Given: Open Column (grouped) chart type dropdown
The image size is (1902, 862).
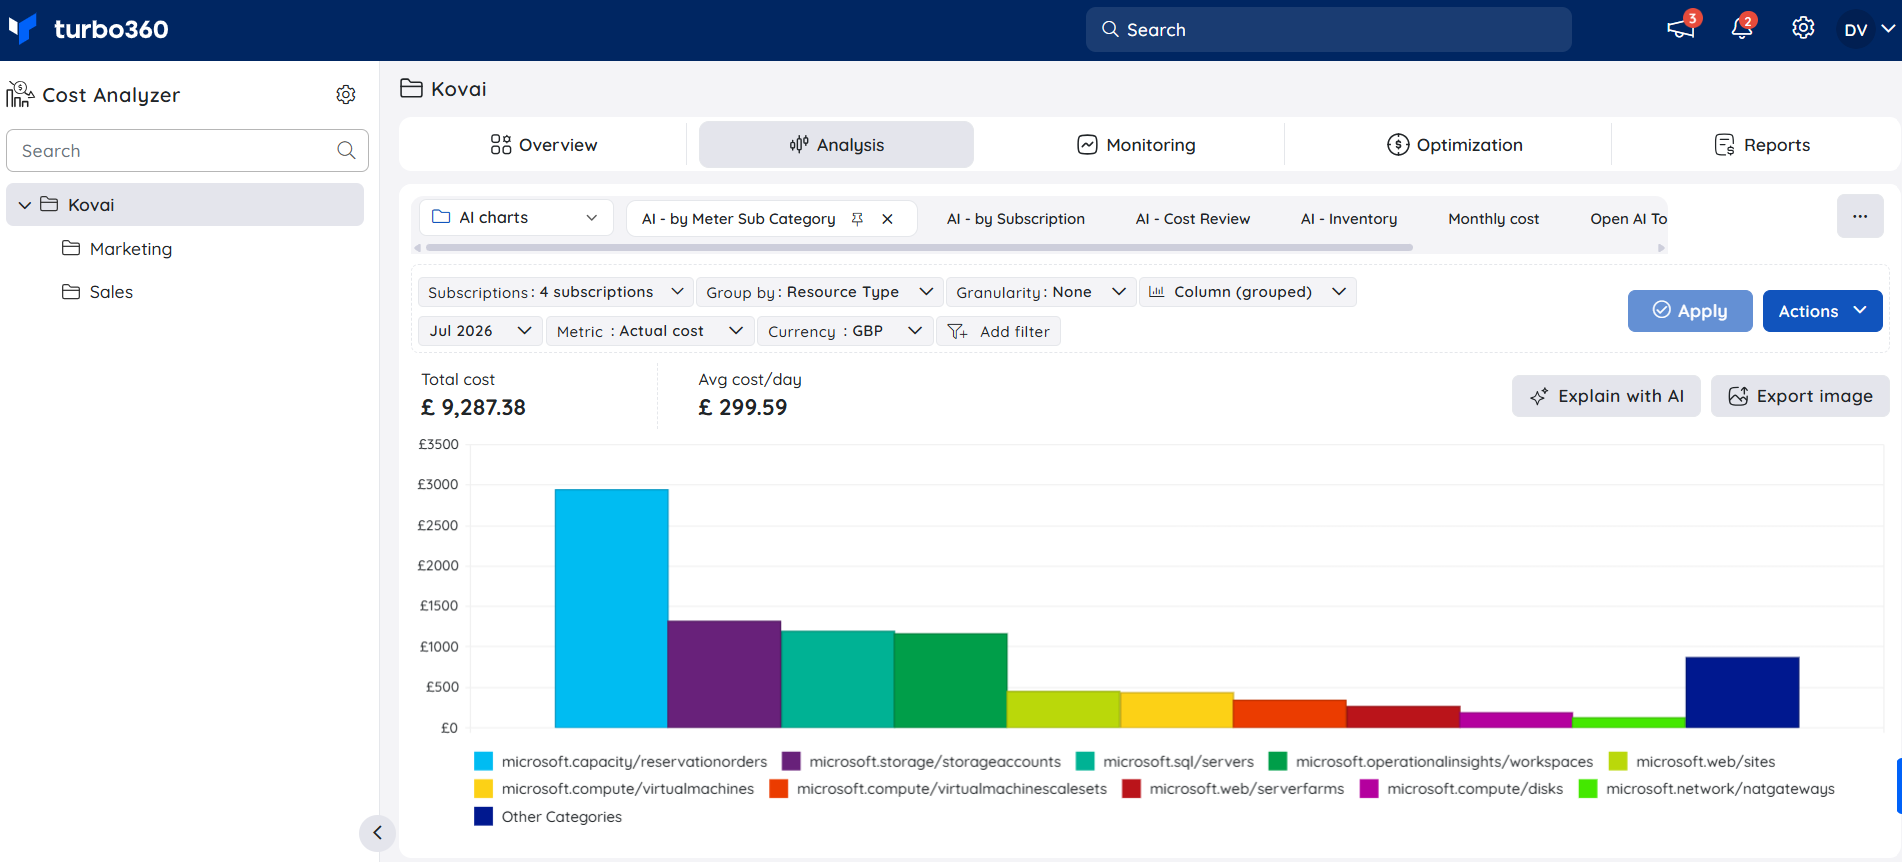Looking at the screenshot, I should click(1248, 292).
